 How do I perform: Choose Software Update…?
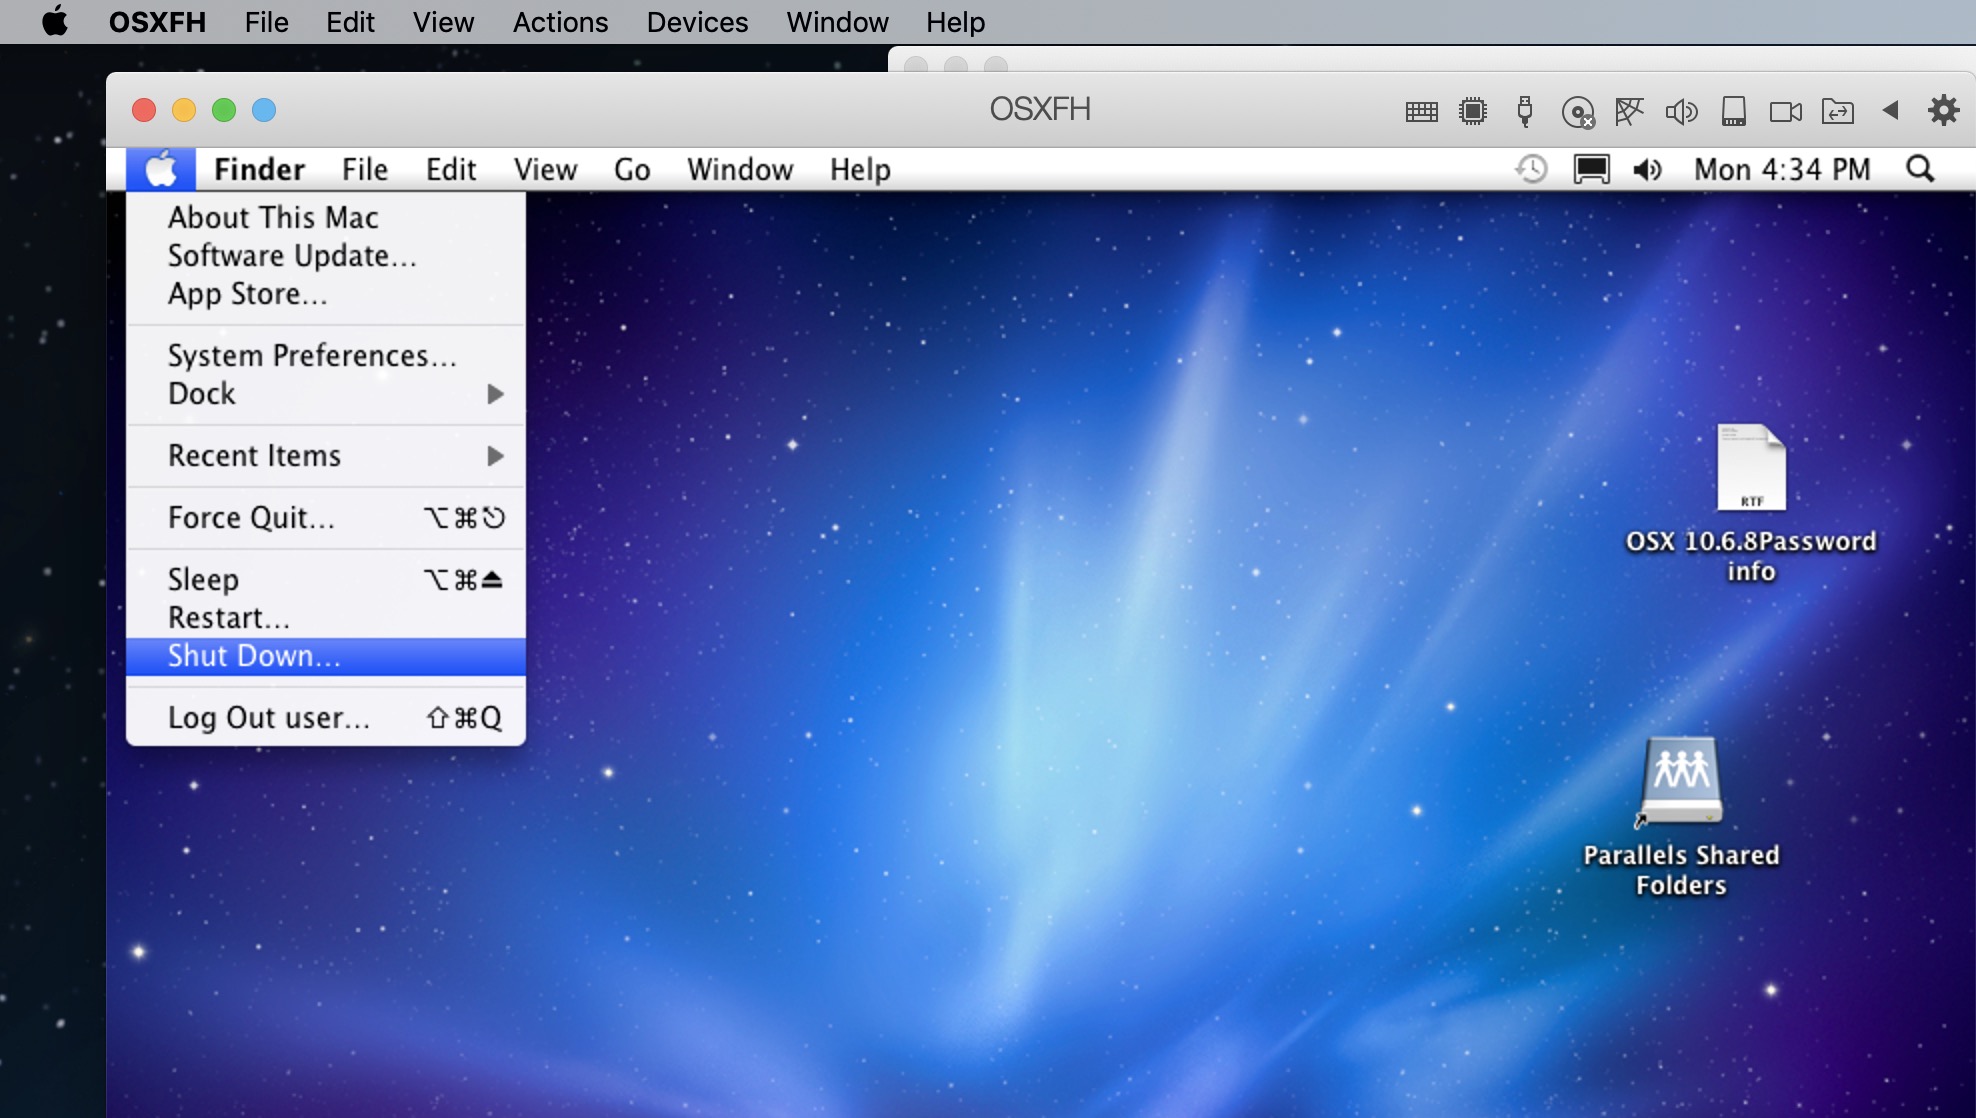(x=326, y=255)
